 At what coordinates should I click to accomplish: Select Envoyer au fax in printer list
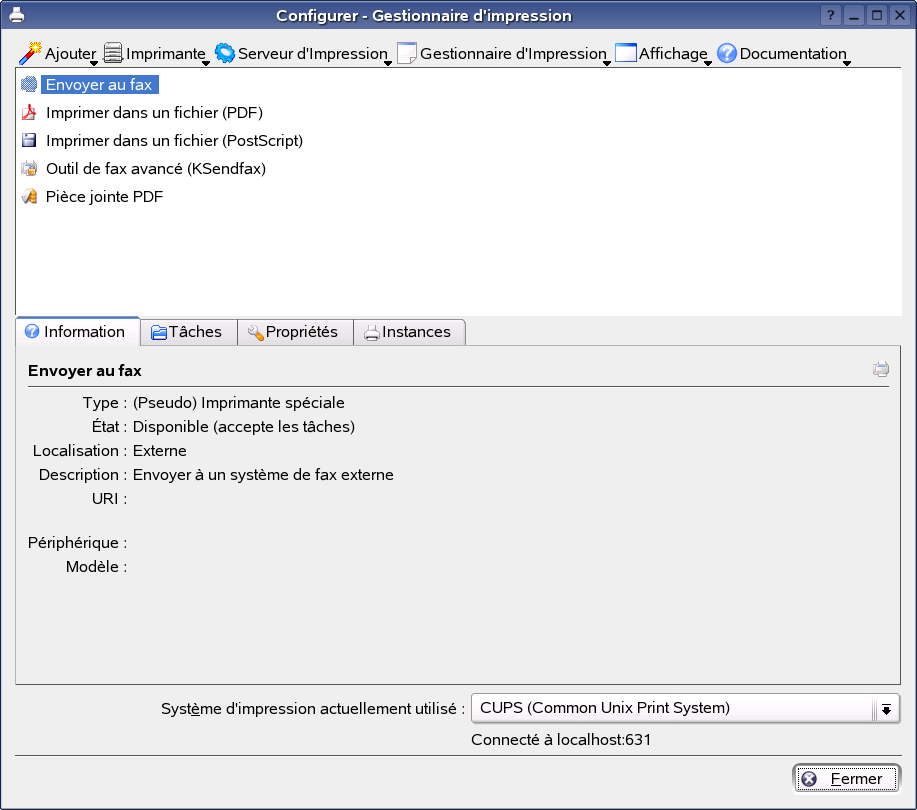[99, 84]
